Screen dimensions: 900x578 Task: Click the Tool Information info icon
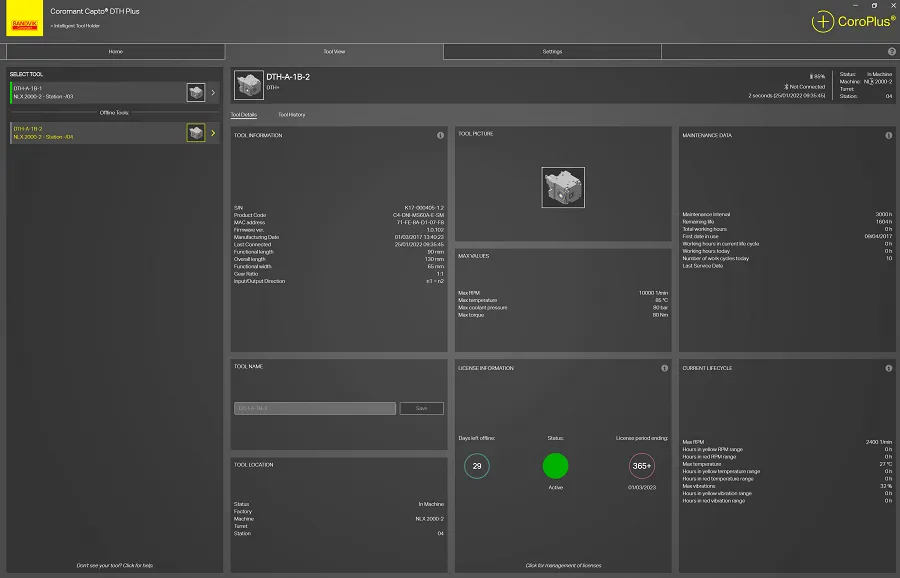tap(440, 135)
